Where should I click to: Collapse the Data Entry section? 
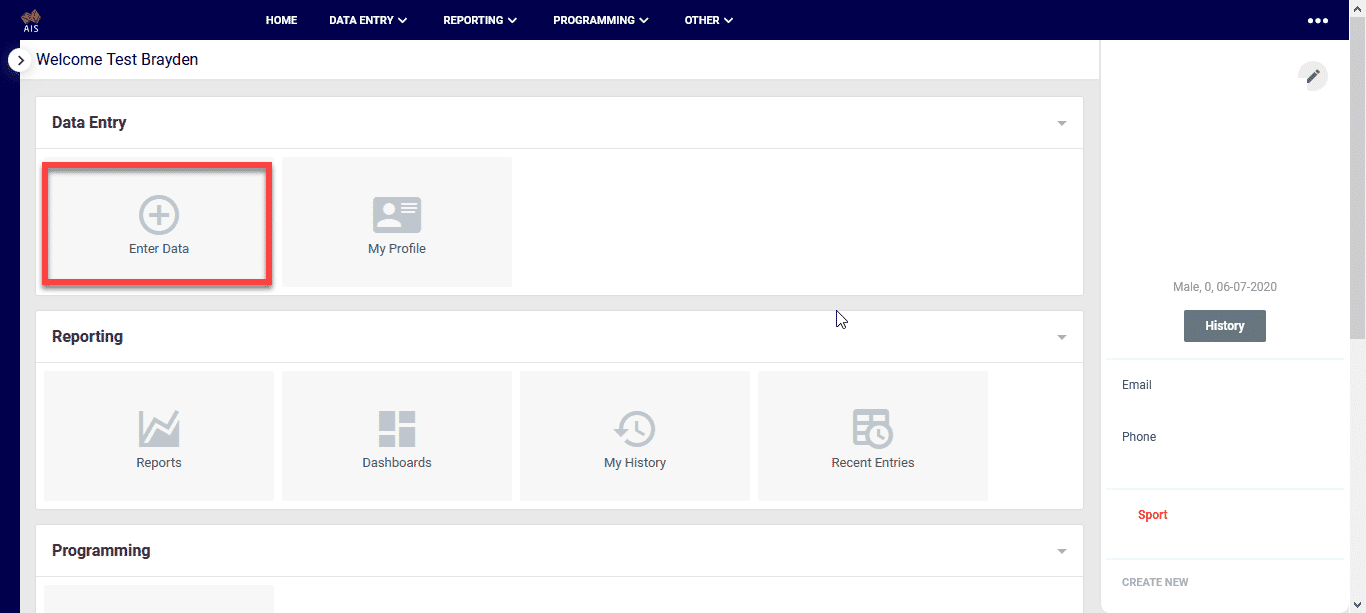click(x=1062, y=123)
